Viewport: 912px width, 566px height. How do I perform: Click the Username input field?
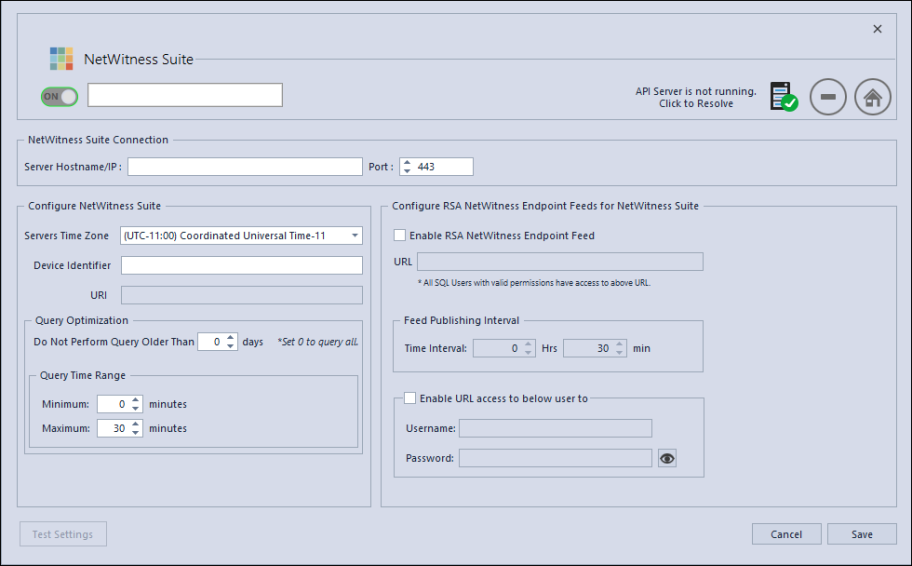coord(555,428)
